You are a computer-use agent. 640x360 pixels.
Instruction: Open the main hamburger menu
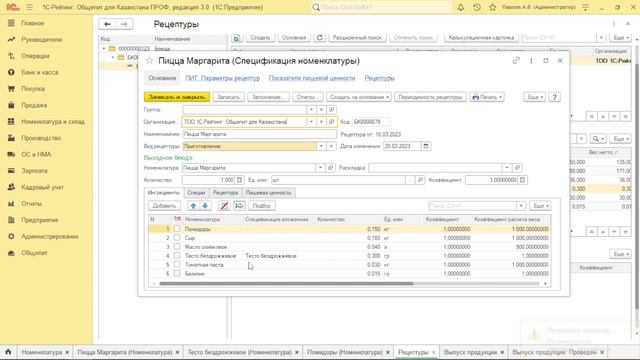click(x=29, y=7)
